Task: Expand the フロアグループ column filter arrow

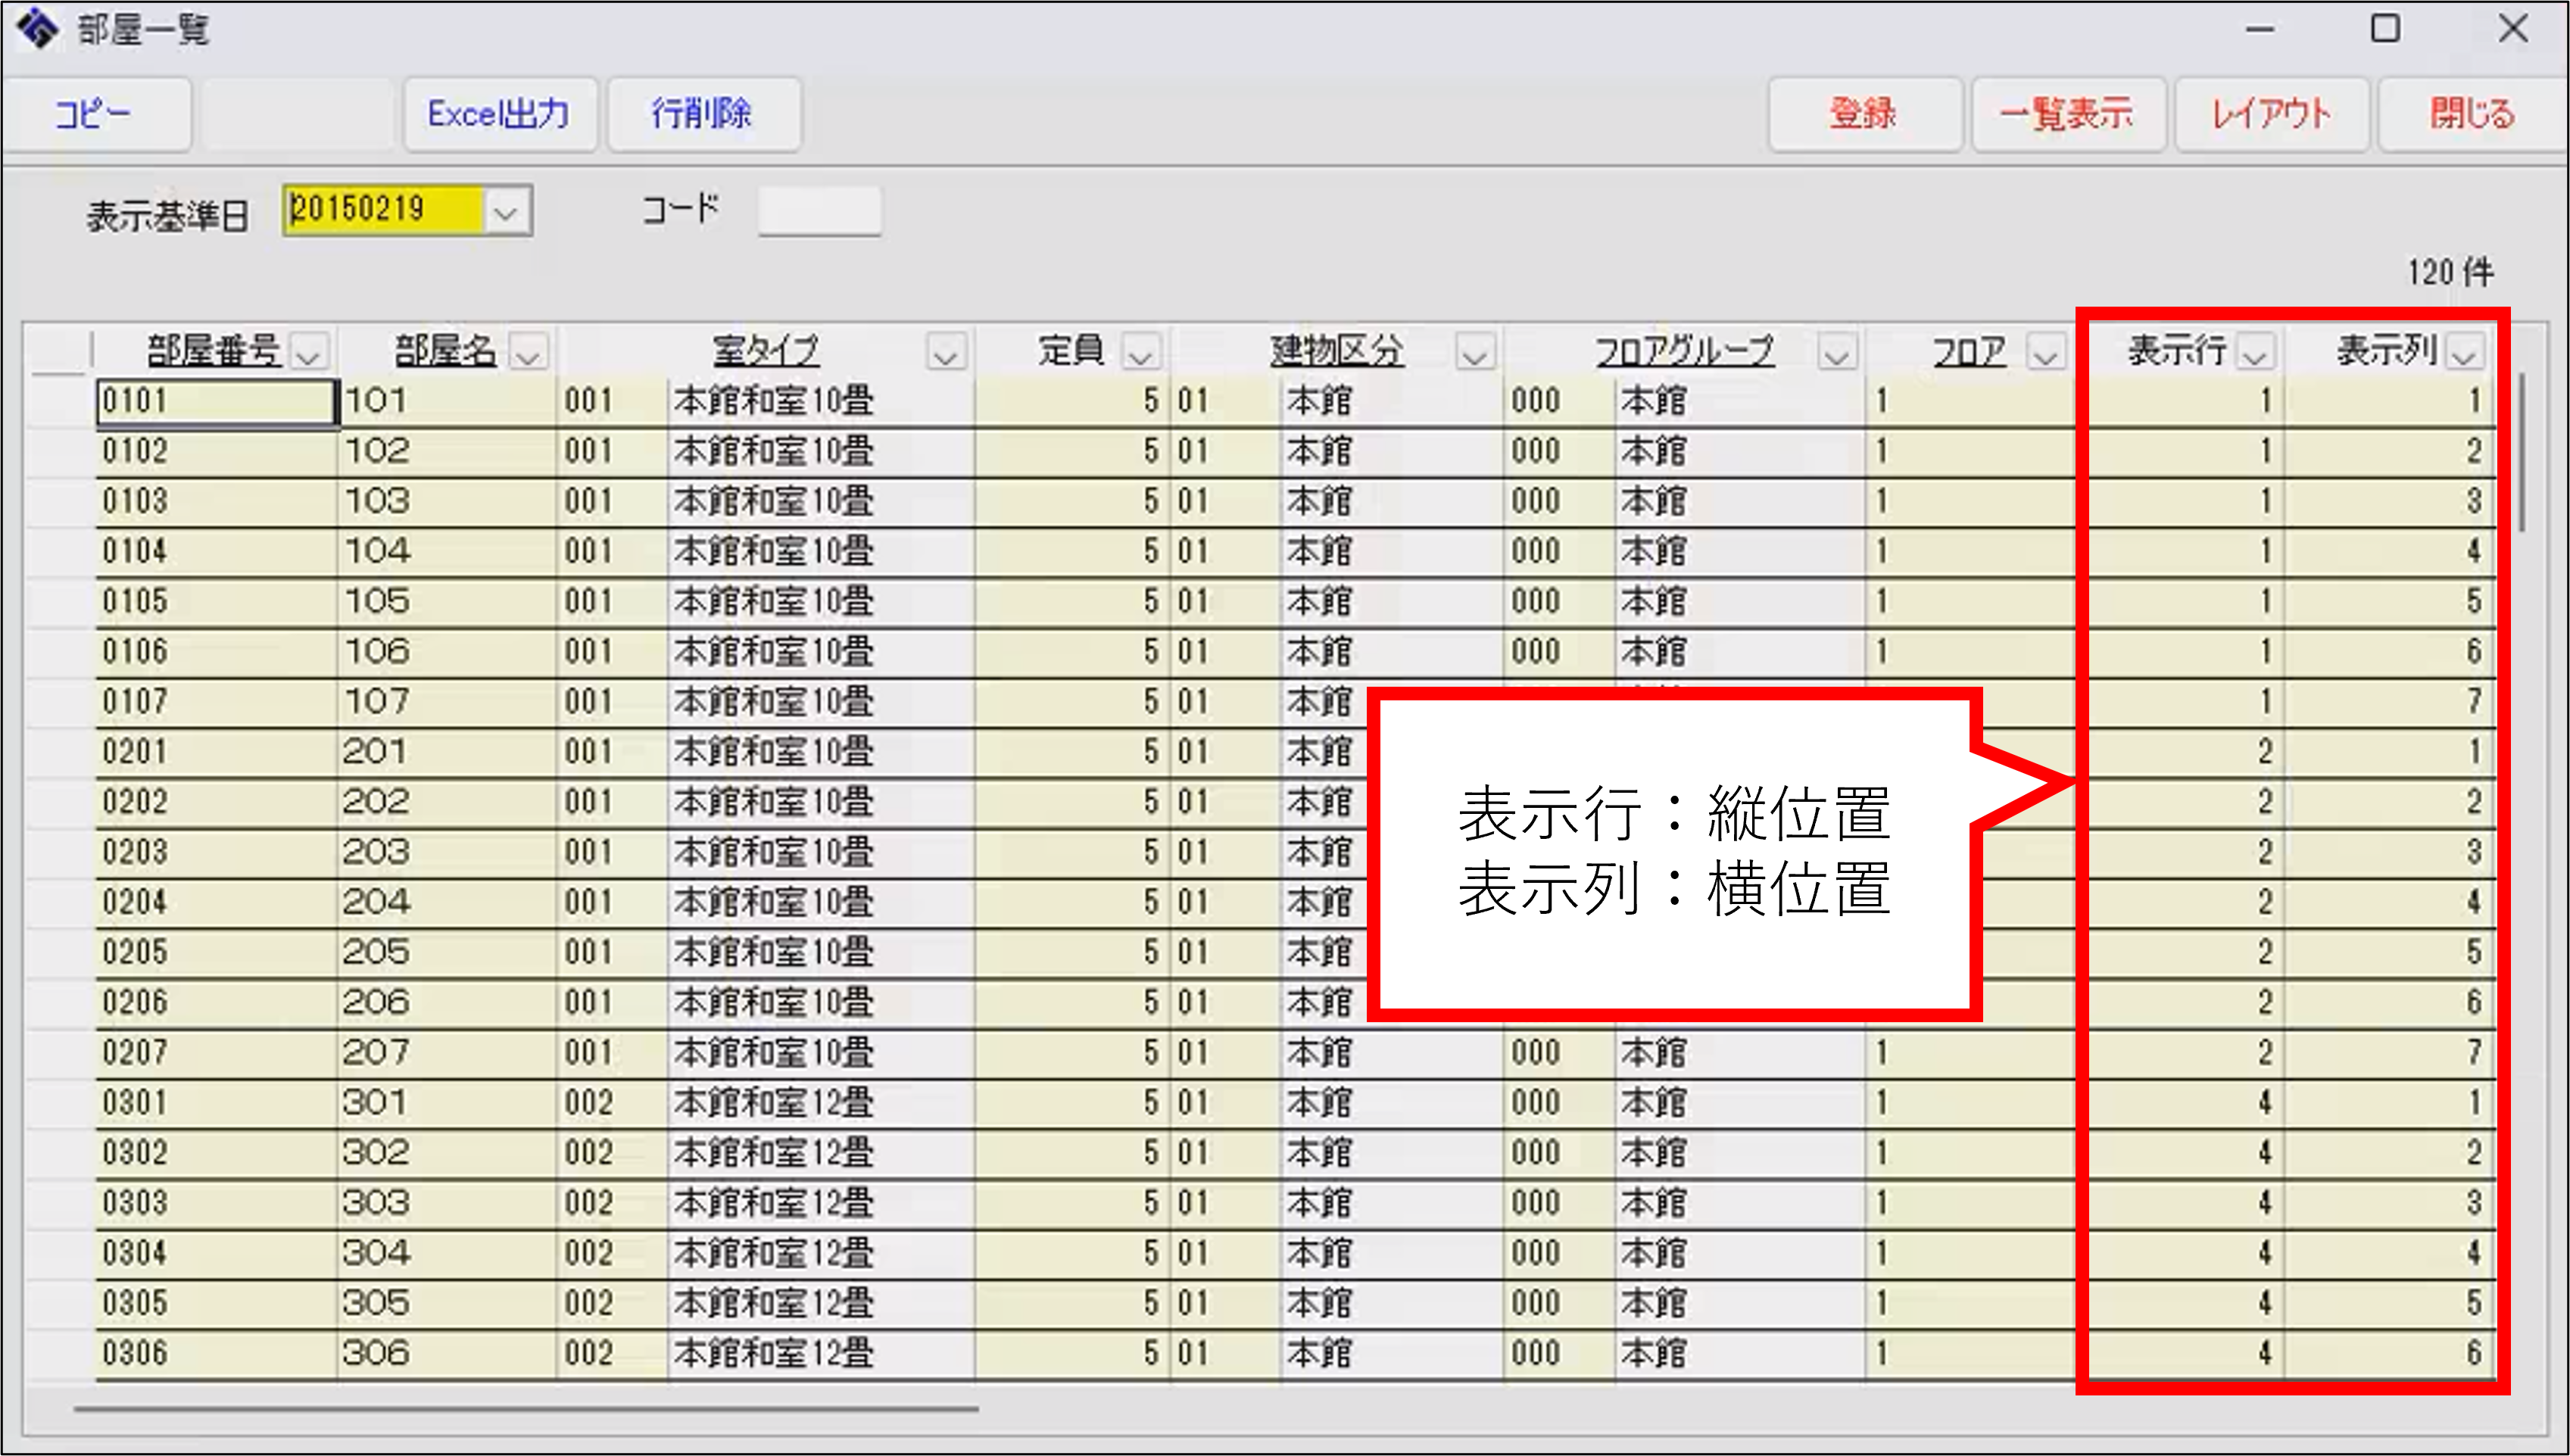Action: pyautogui.click(x=1836, y=353)
